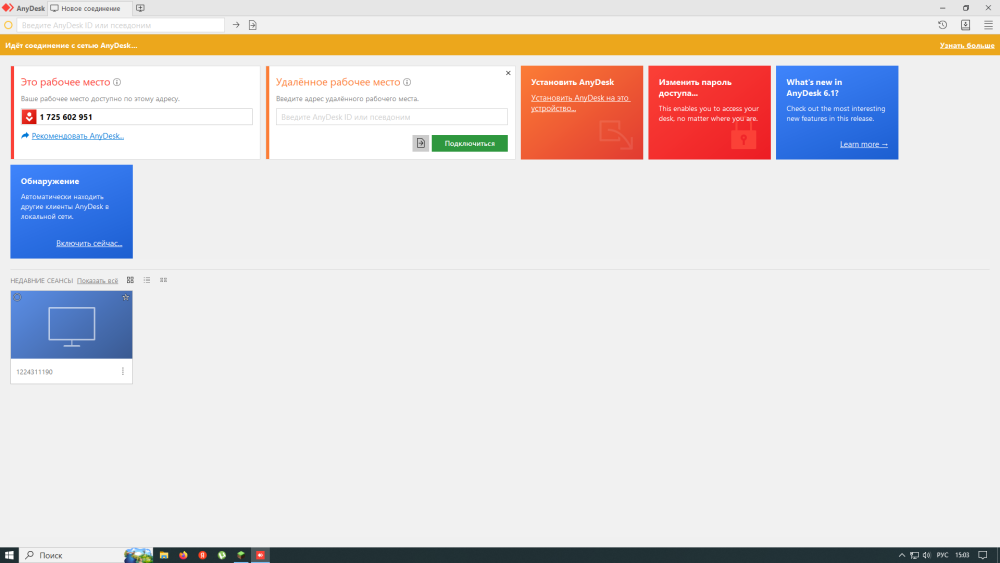Click file transfer button beside Подключиться
Viewport: 1000px width, 563px height.
(420, 143)
